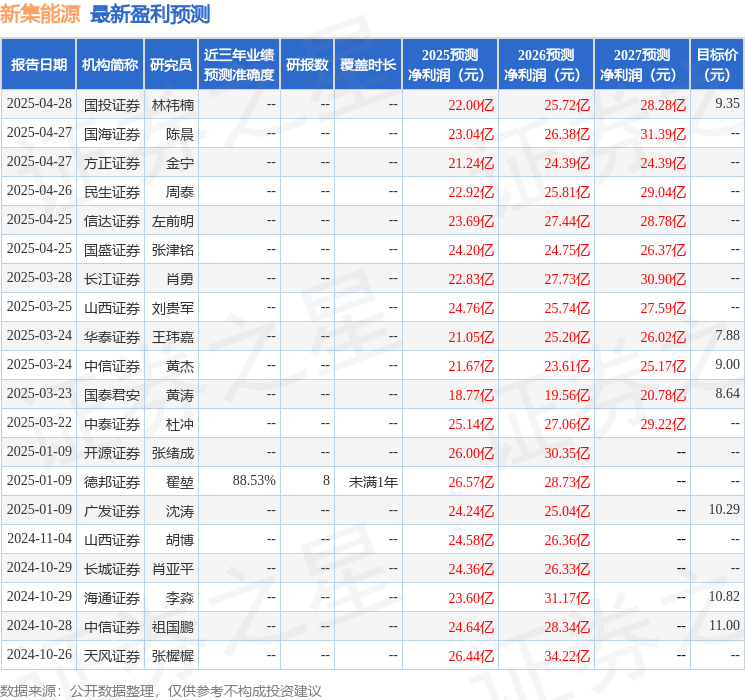Click the 方正证券 institution cell
The image size is (745, 700).
tap(112, 163)
